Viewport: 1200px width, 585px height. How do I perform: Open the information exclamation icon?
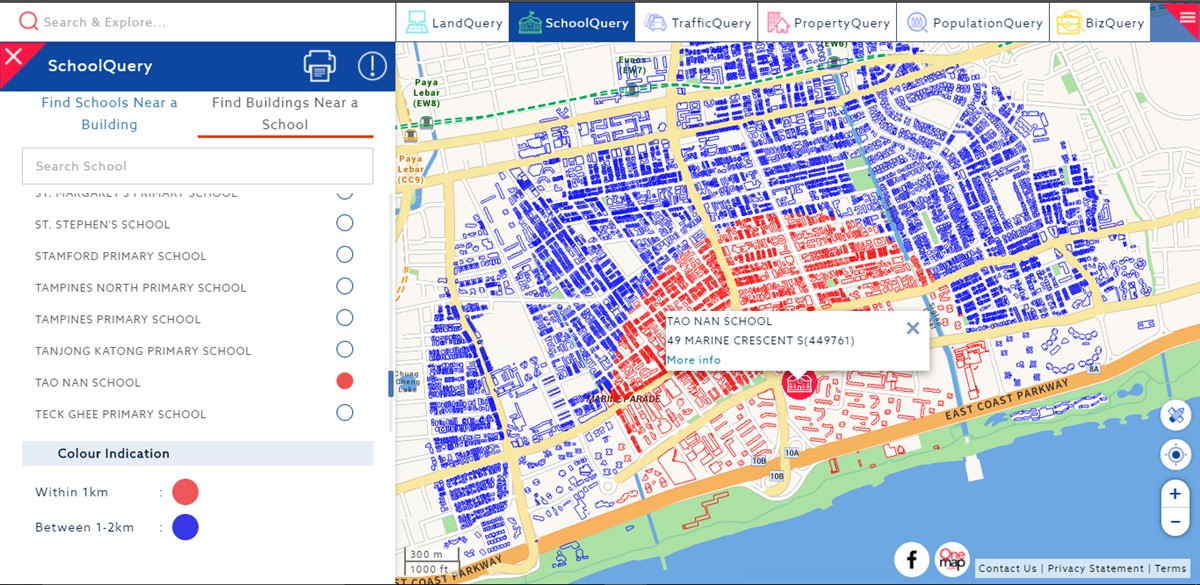click(x=372, y=67)
